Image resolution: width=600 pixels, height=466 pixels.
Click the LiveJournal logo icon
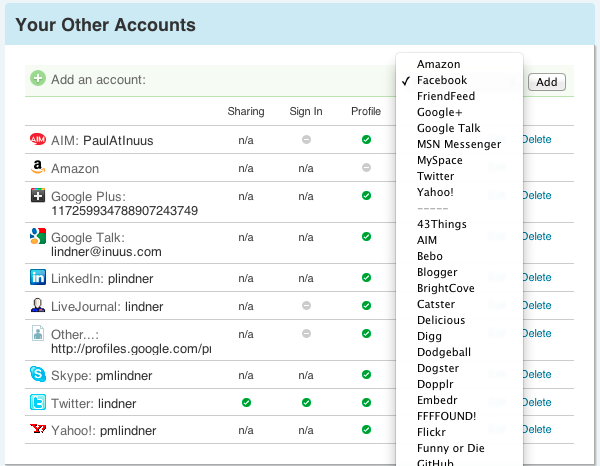click(x=38, y=305)
